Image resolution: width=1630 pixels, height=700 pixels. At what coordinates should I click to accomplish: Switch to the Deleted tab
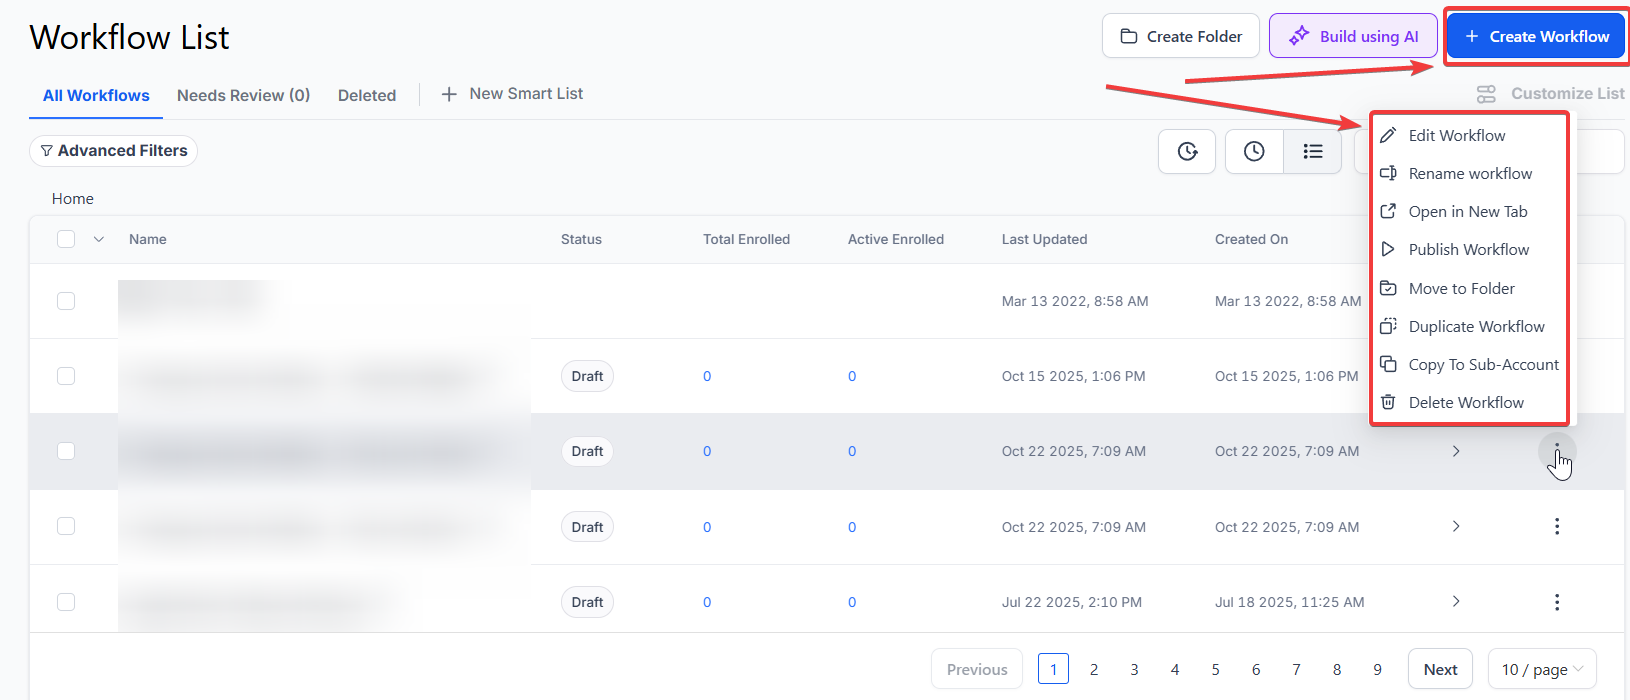click(366, 95)
